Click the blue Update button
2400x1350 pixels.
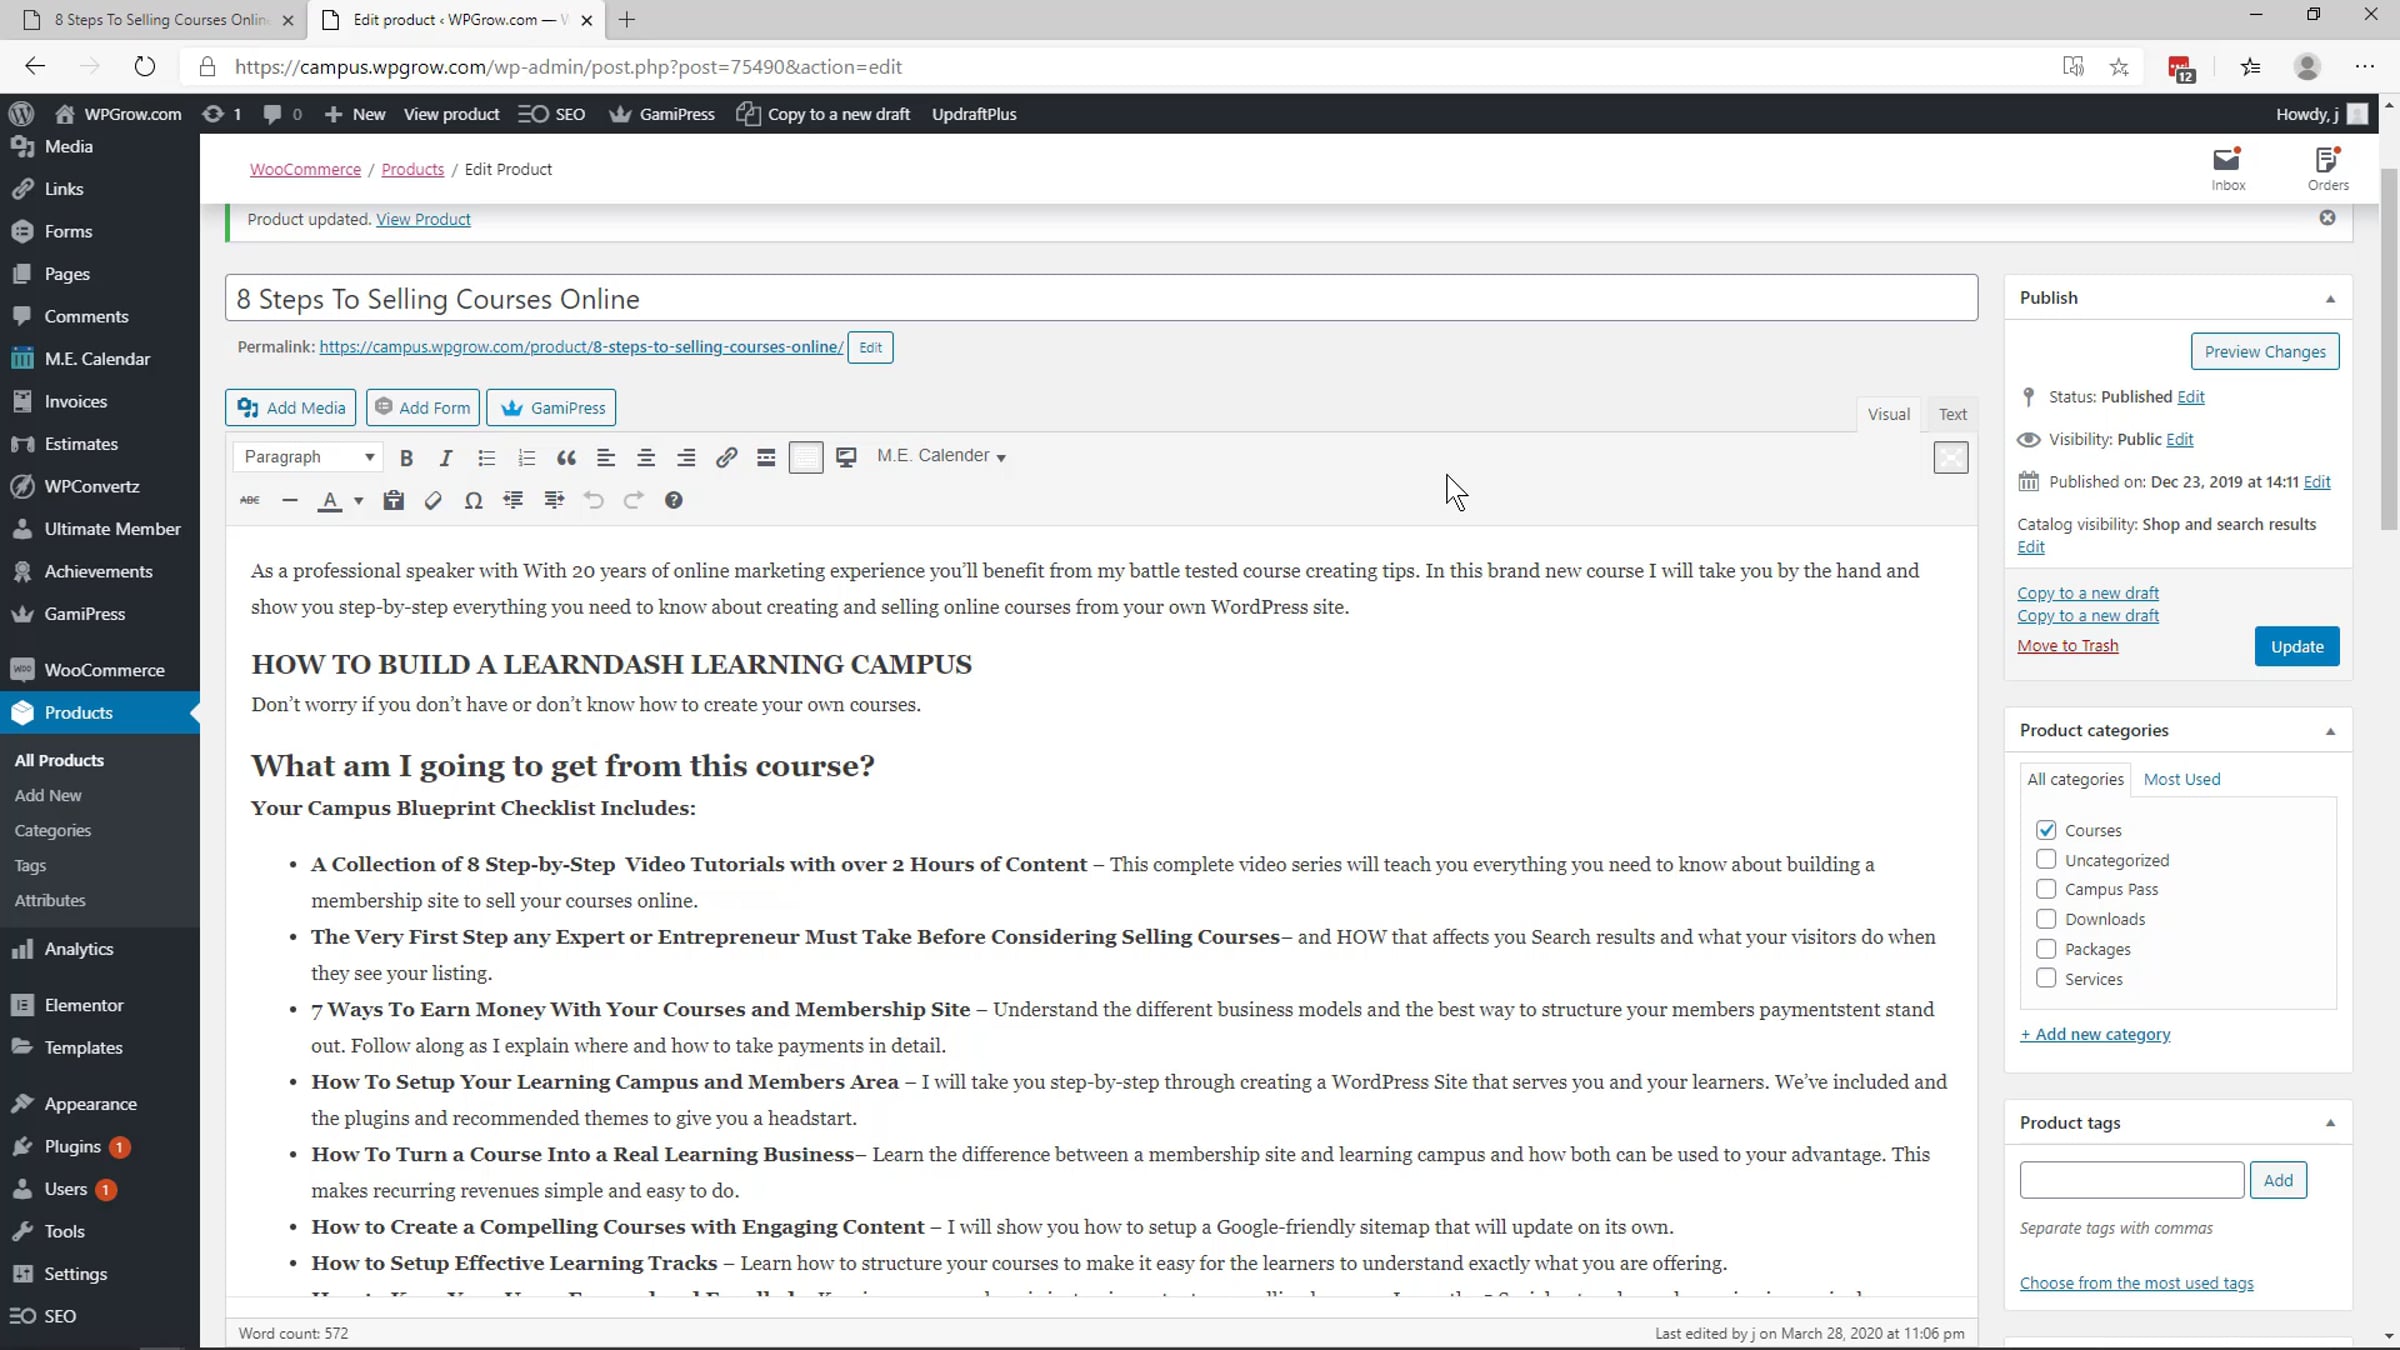2296,647
